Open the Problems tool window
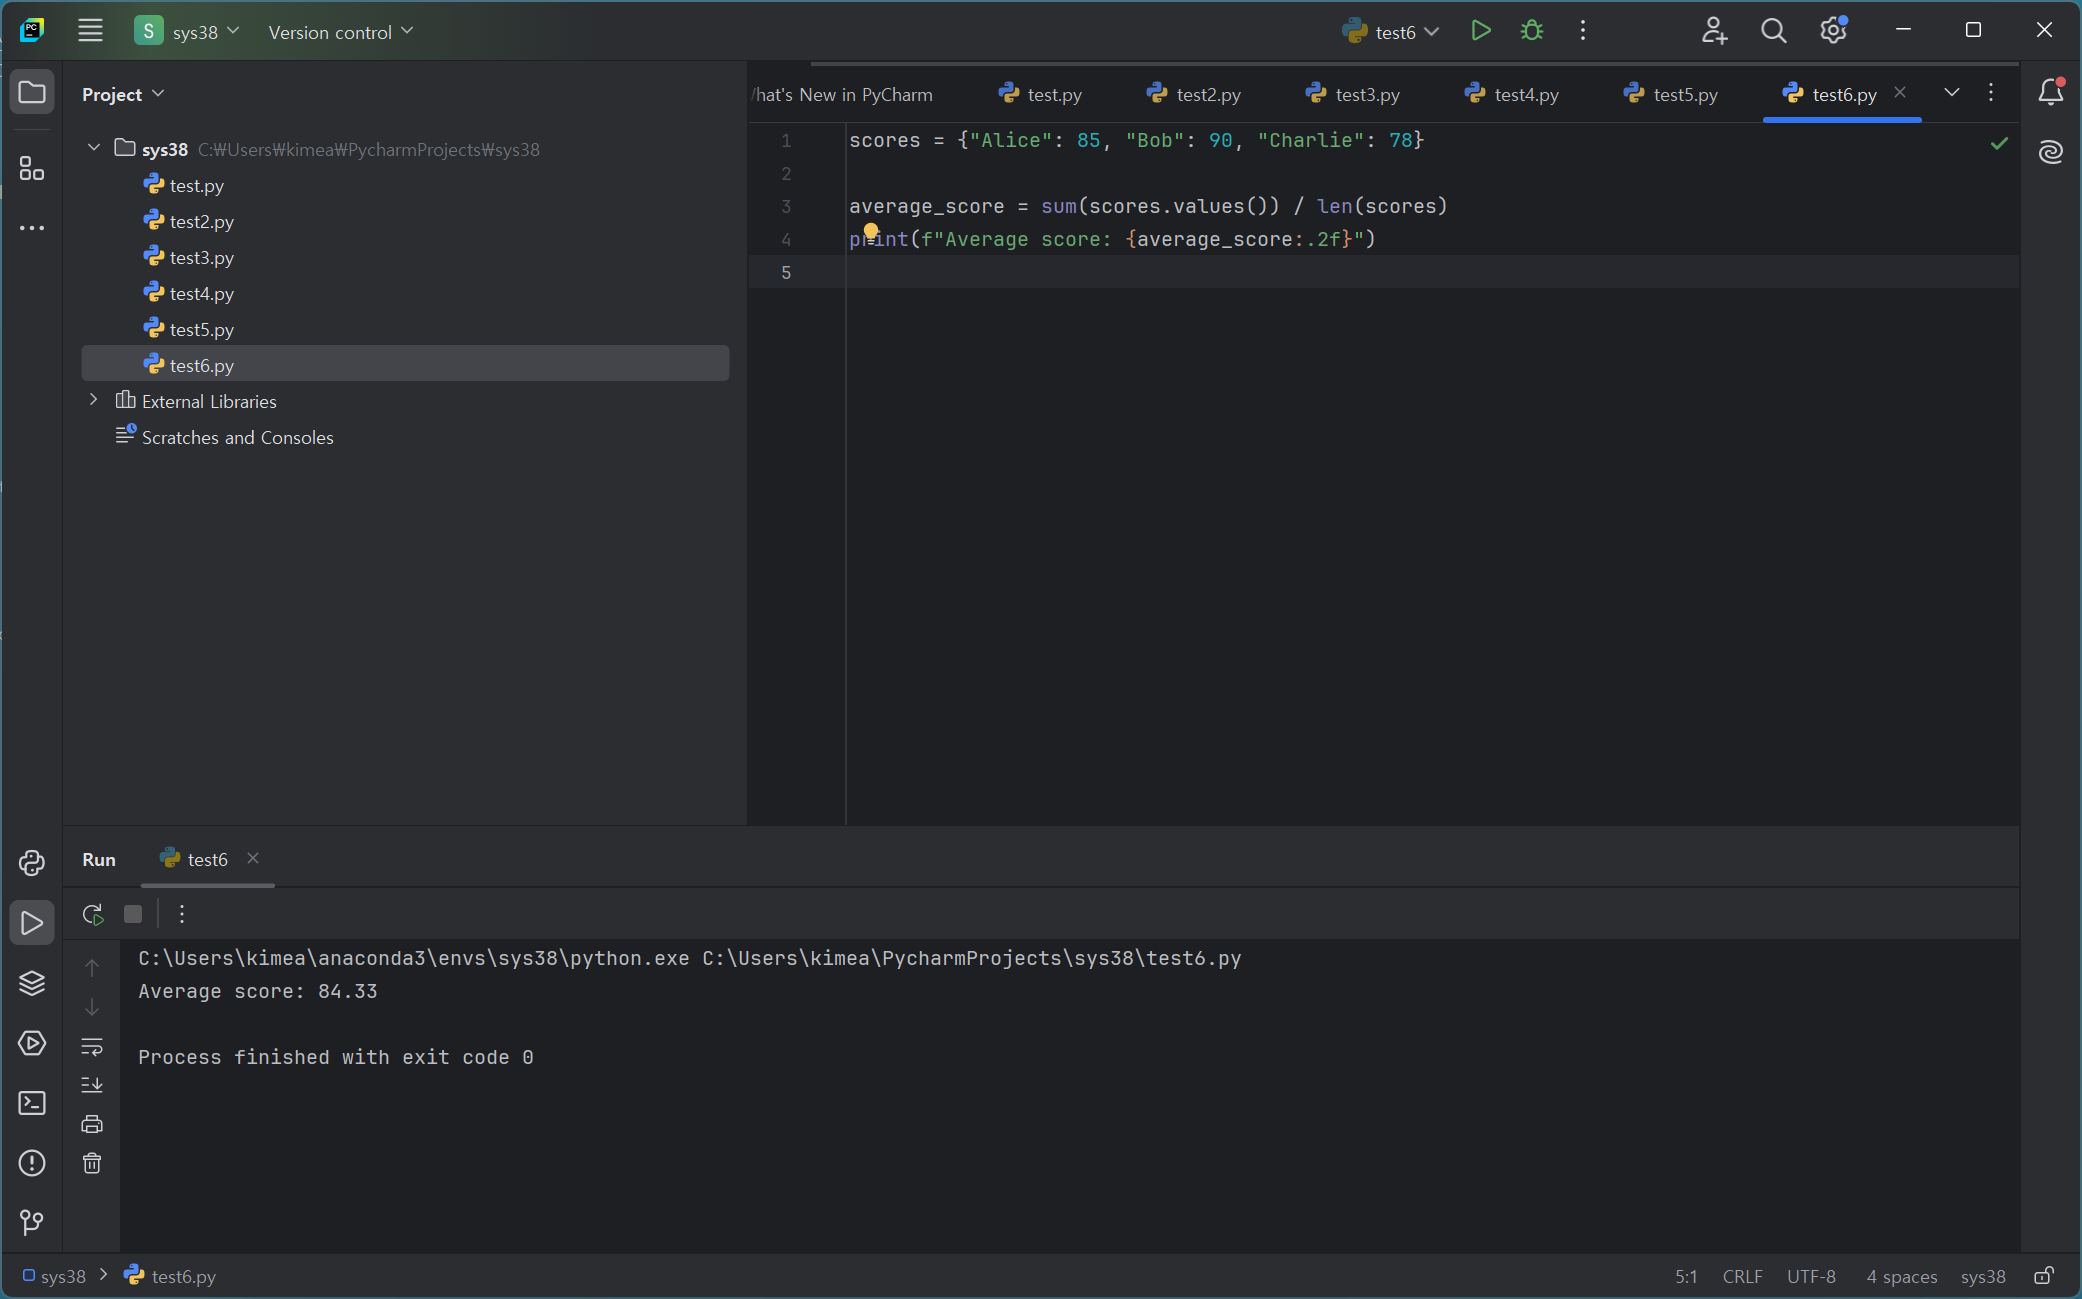Screen dimensions: 2082x1299 tap(32, 1163)
